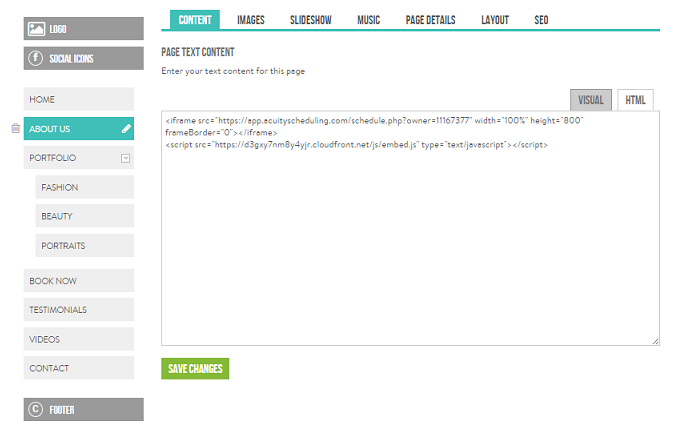Select the Home page in sidebar
The height and width of the screenshot is (429, 684).
[78, 100]
